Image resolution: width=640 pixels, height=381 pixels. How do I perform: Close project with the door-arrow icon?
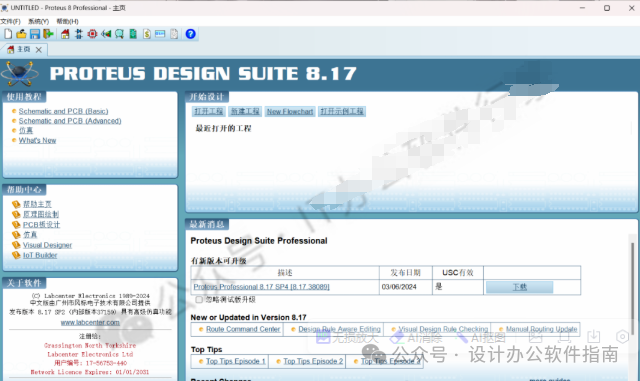point(48,34)
